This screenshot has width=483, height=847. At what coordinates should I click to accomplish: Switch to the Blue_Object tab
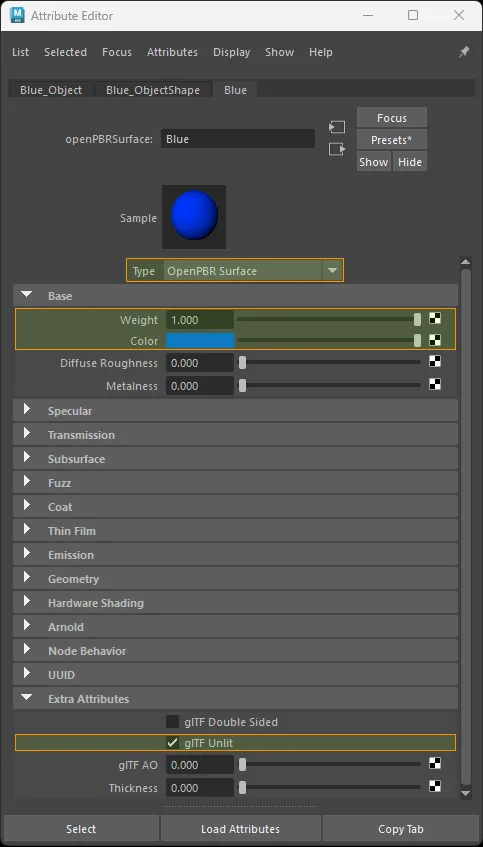pos(51,90)
